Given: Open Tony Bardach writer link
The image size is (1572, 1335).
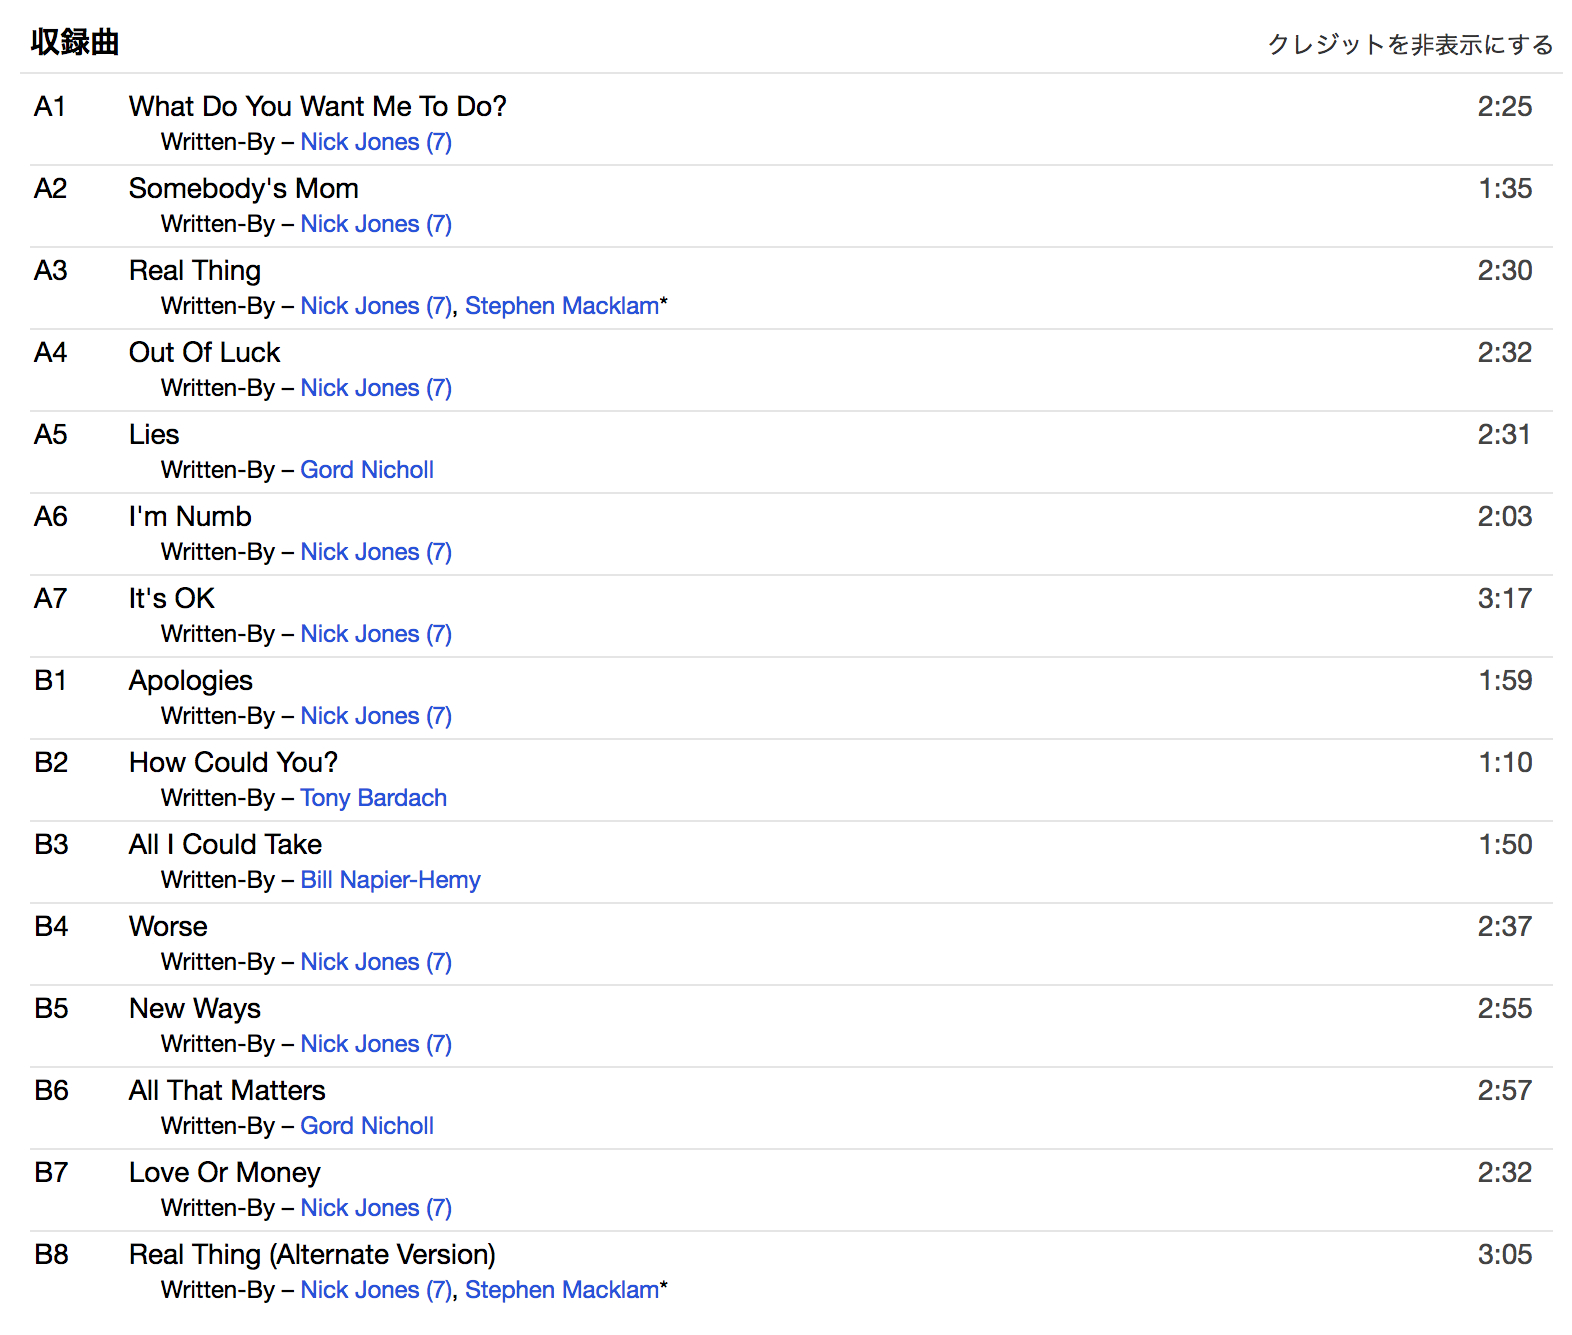Looking at the screenshot, I should [373, 798].
